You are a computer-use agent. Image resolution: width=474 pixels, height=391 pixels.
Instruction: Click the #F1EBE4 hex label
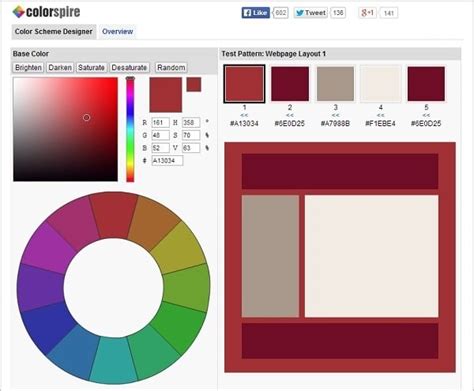tap(380, 124)
